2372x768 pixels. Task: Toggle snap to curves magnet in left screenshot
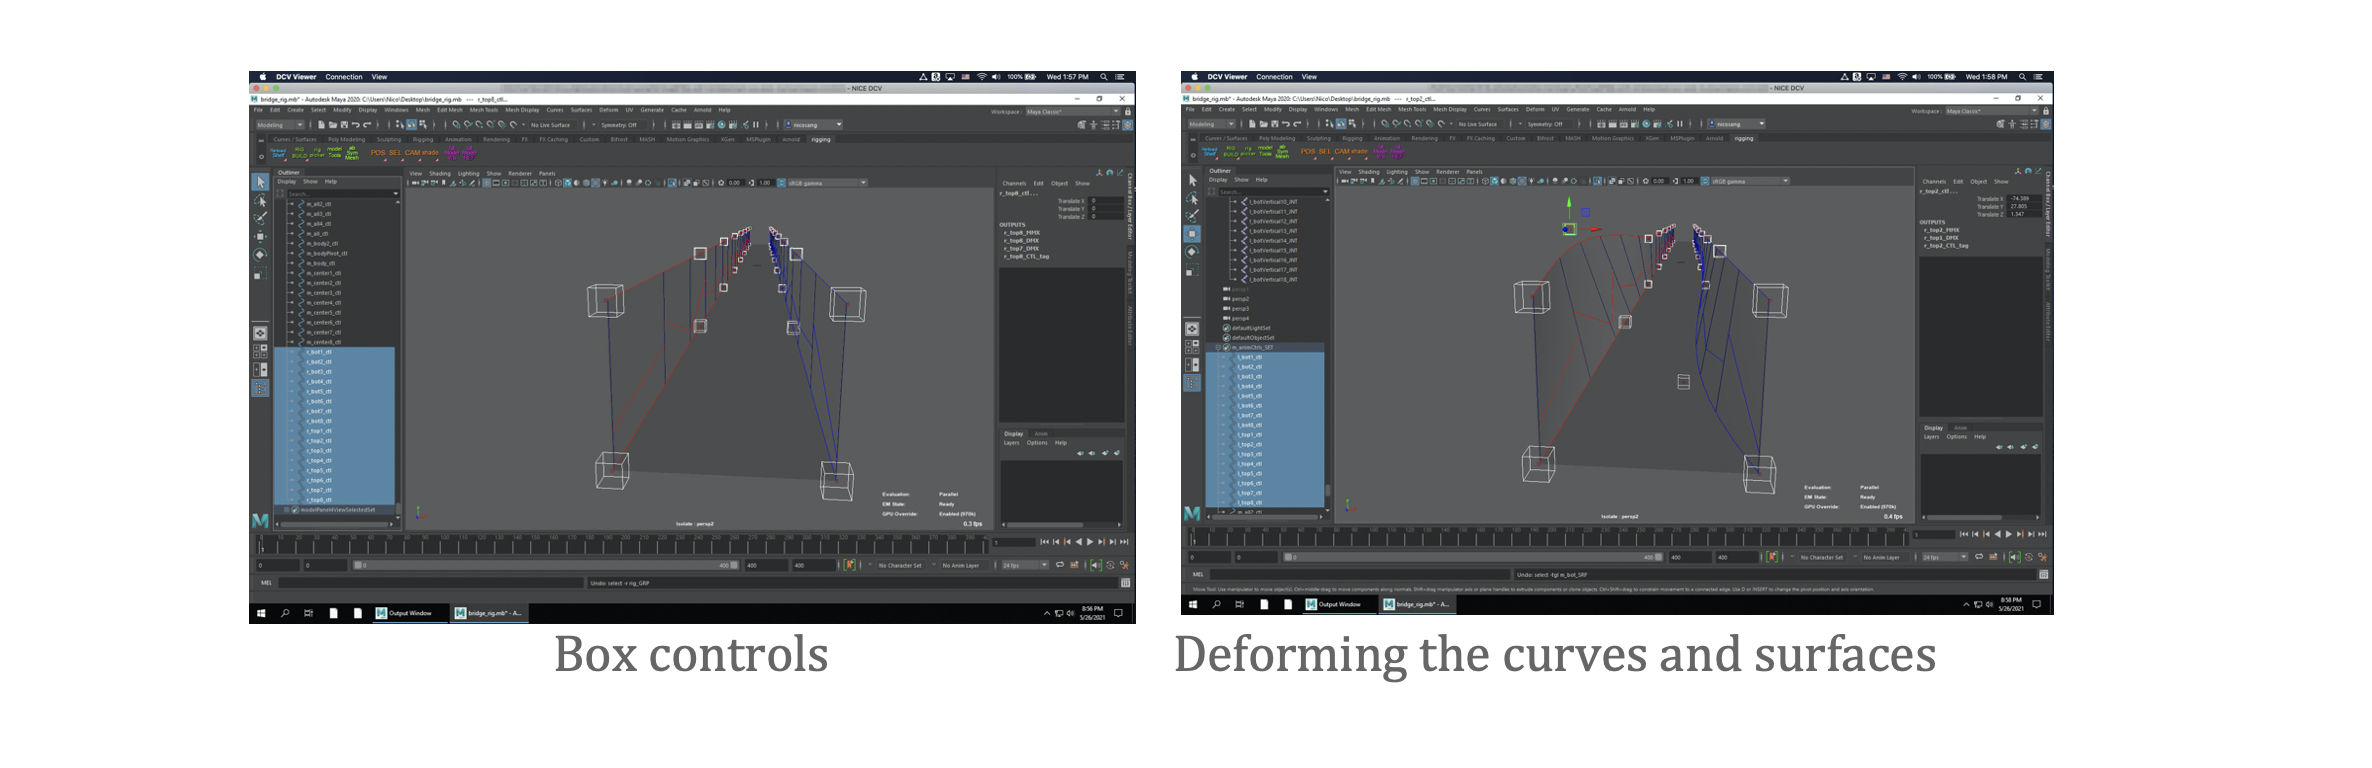pyautogui.click(x=467, y=125)
